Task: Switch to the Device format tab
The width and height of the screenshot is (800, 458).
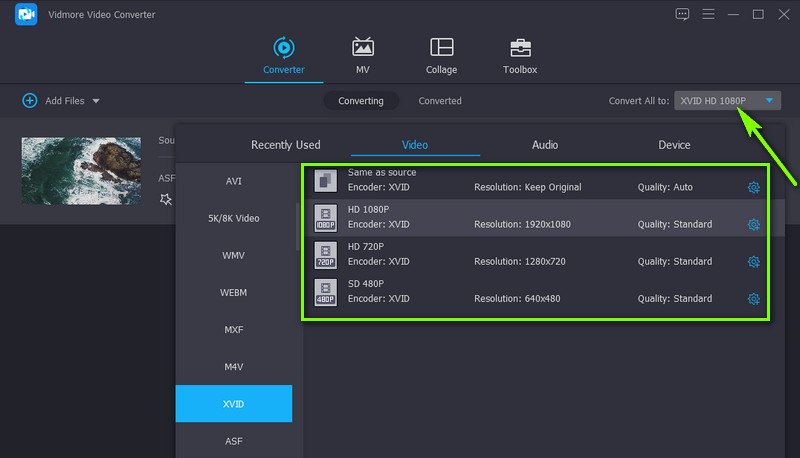Action: [x=674, y=145]
